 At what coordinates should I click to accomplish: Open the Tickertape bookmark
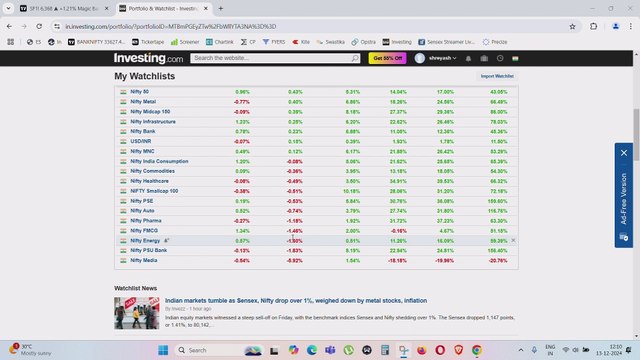pyautogui.click(x=148, y=42)
